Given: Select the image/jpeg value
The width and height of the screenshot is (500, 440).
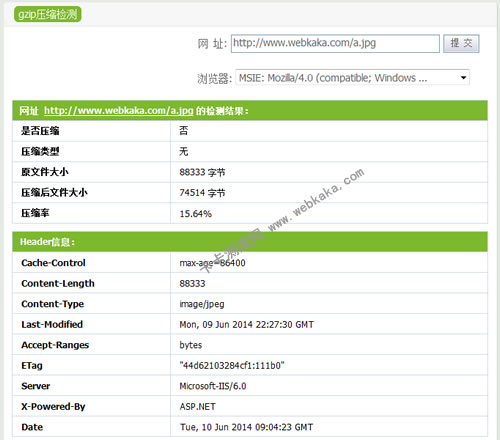Looking at the screenshot, I should tap(202, 304).
